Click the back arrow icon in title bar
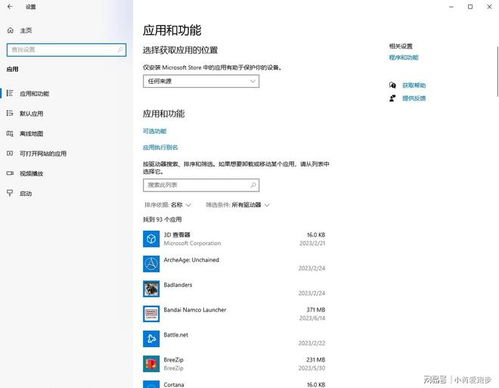The width and height of the screenshot is (499, 388). click(10, 6)
